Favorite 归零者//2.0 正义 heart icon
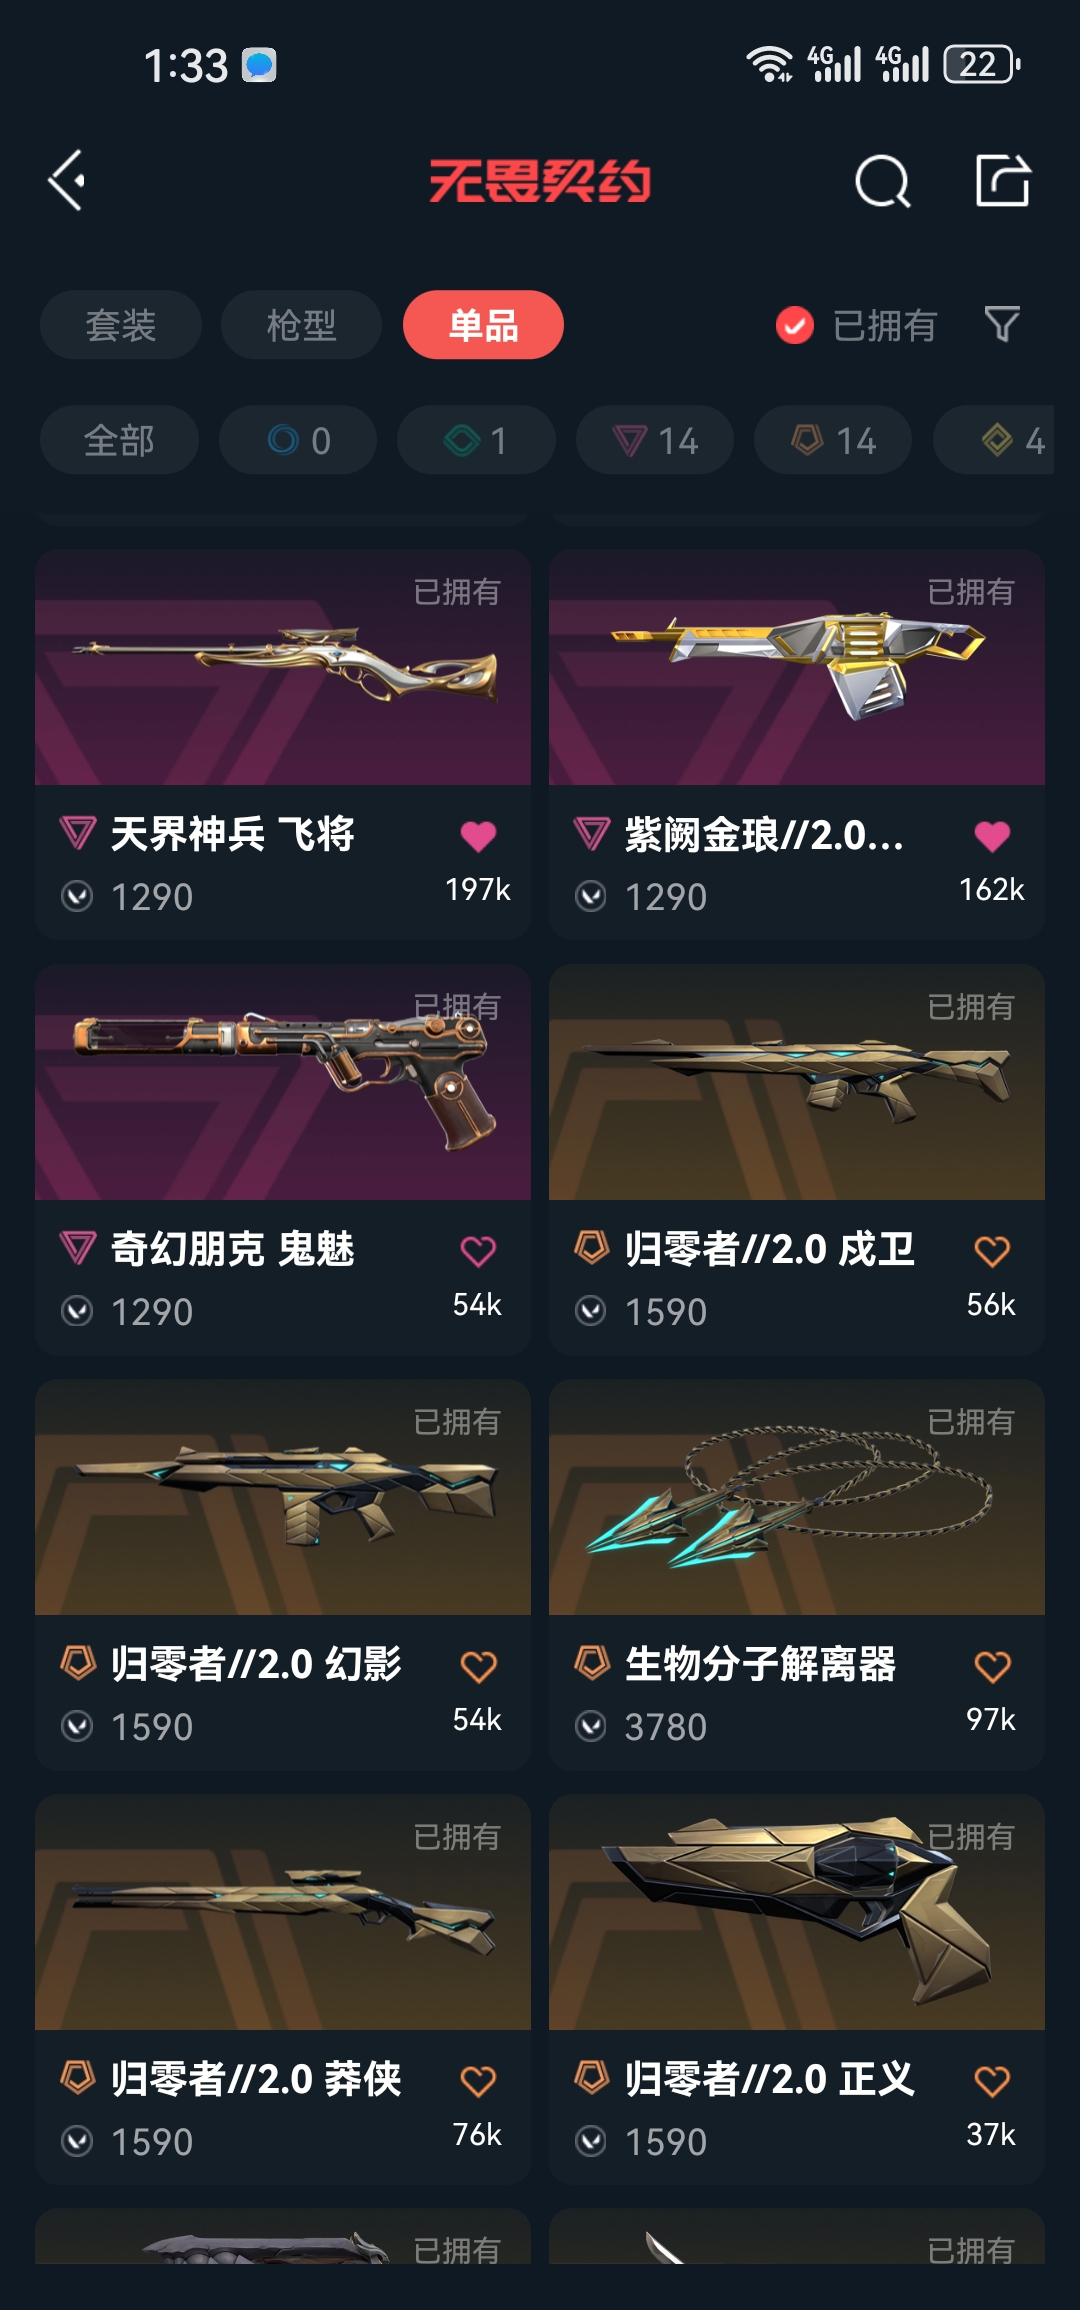 (992, 2081)
